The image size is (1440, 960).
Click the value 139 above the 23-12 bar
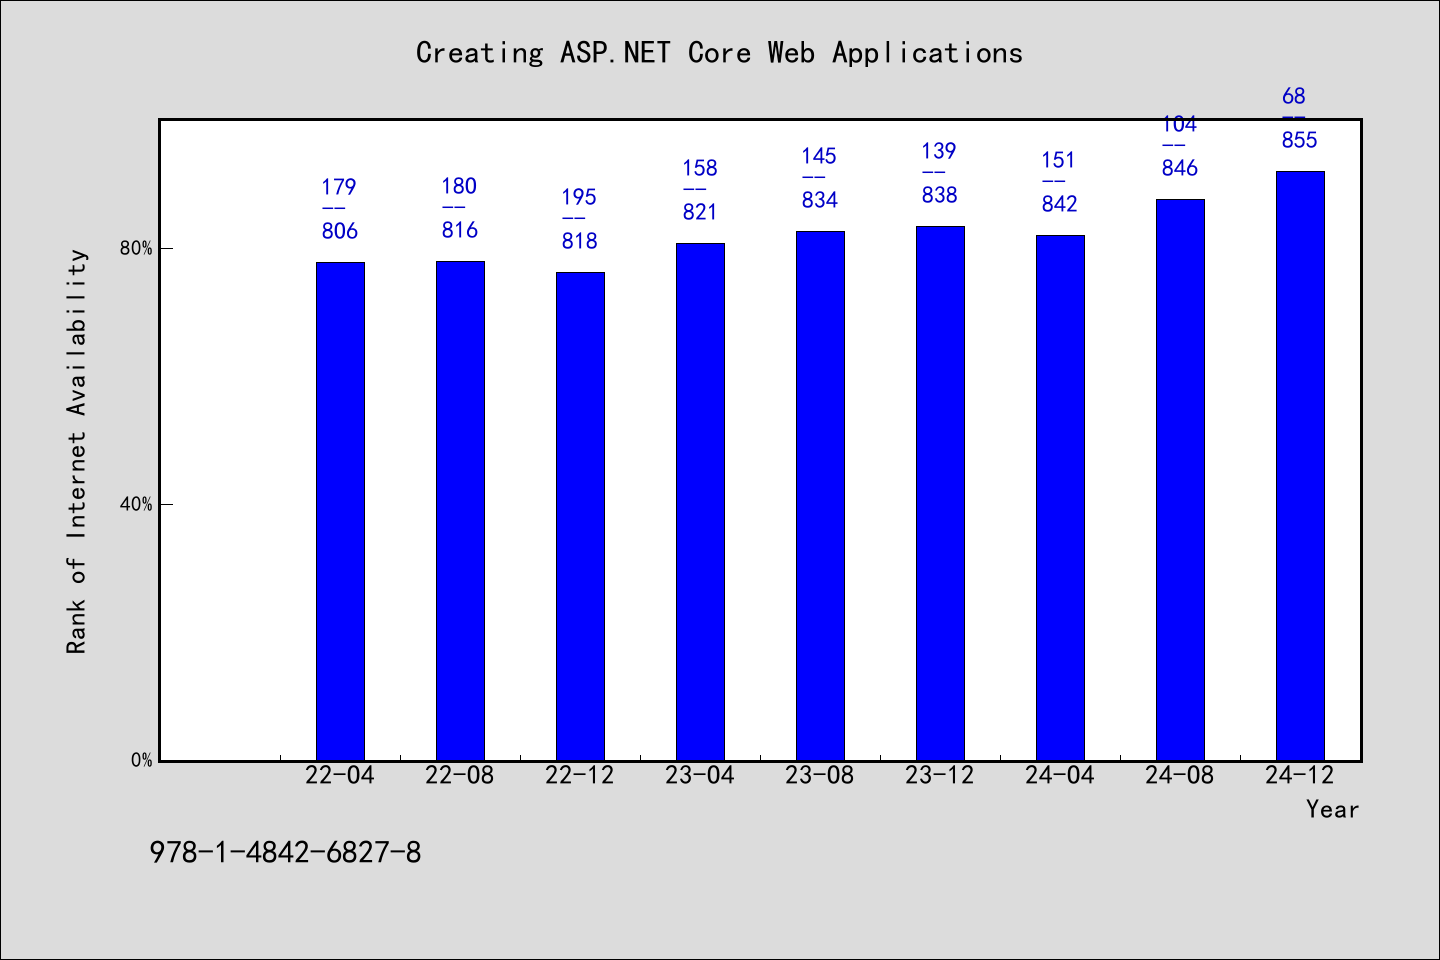pyautogui.click(x=939, y=151)
